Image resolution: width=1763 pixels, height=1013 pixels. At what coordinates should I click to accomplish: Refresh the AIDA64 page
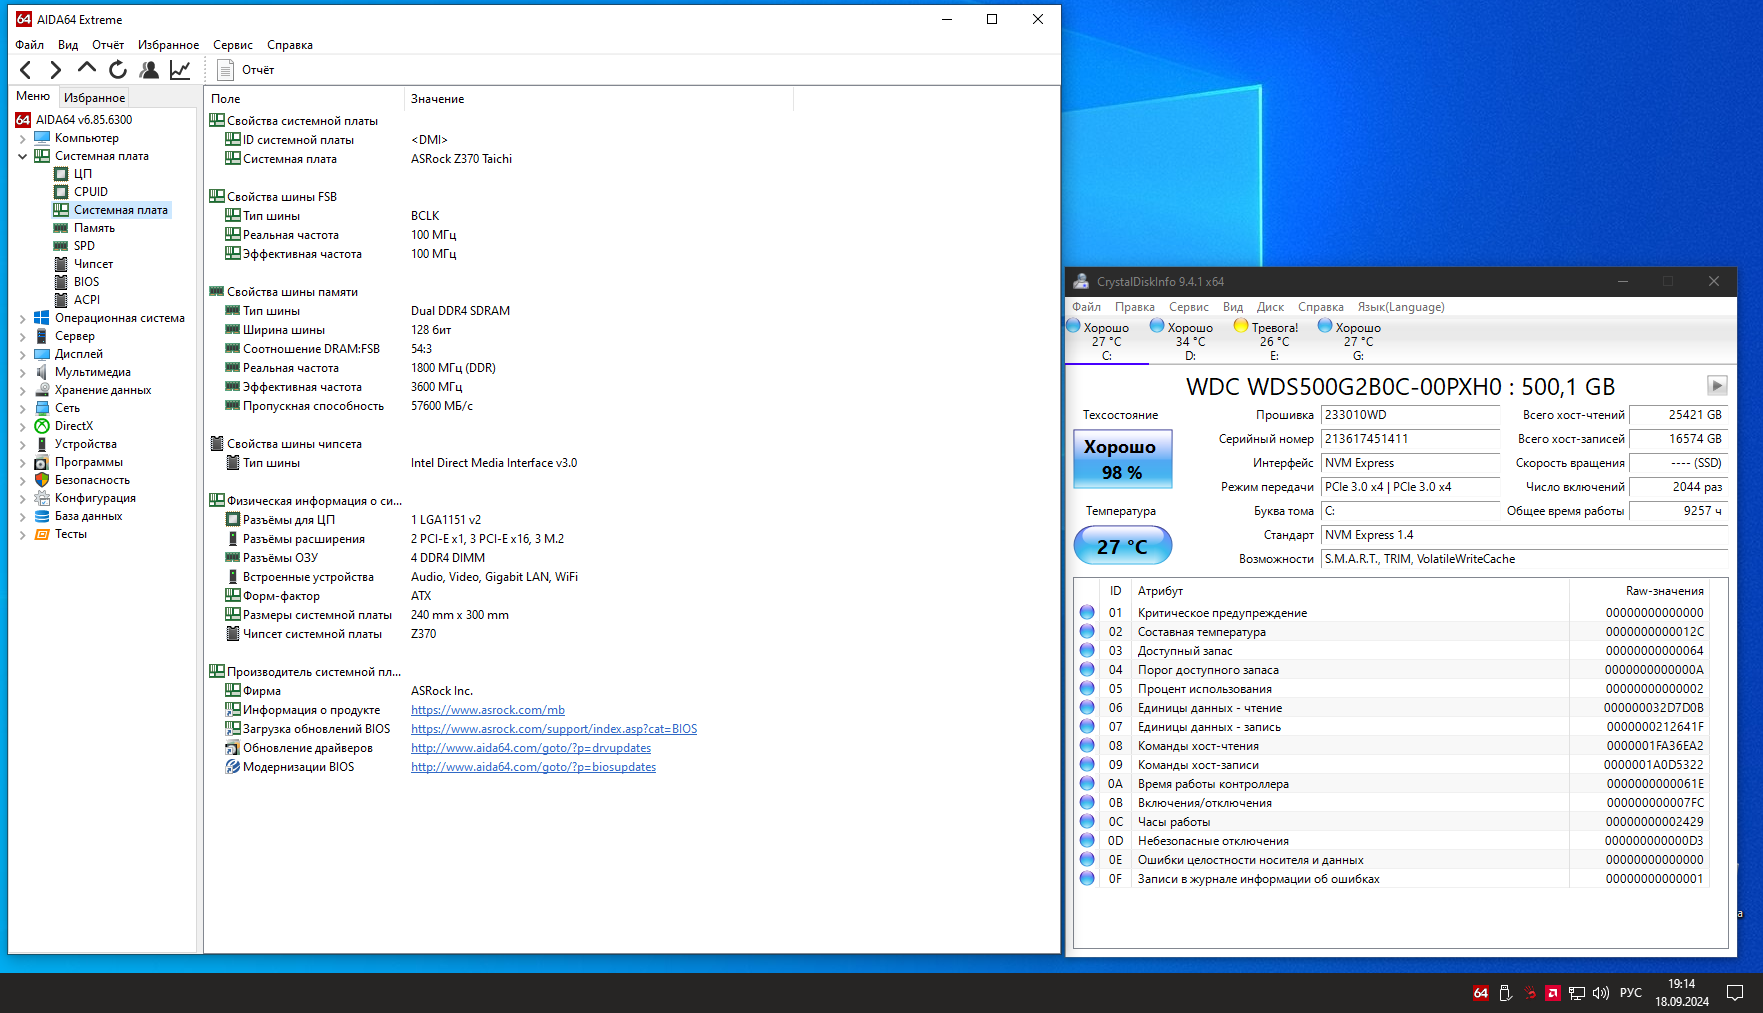(x=118, y=70)
